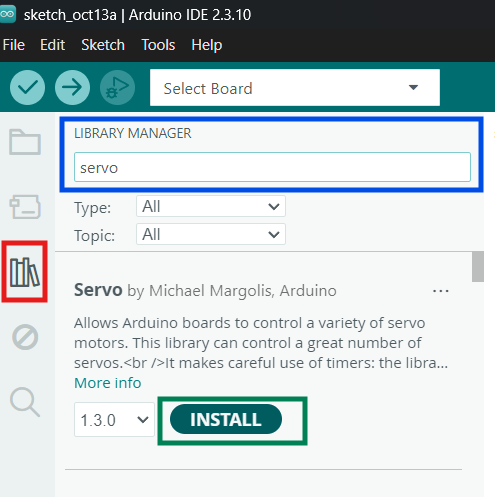Click the library search field containing servo

272,167
